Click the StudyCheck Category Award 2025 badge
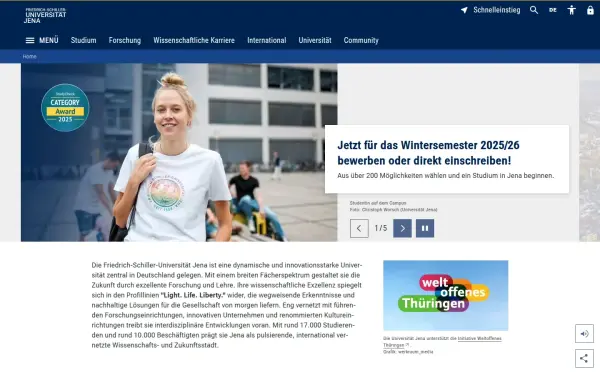 (65, 108)
